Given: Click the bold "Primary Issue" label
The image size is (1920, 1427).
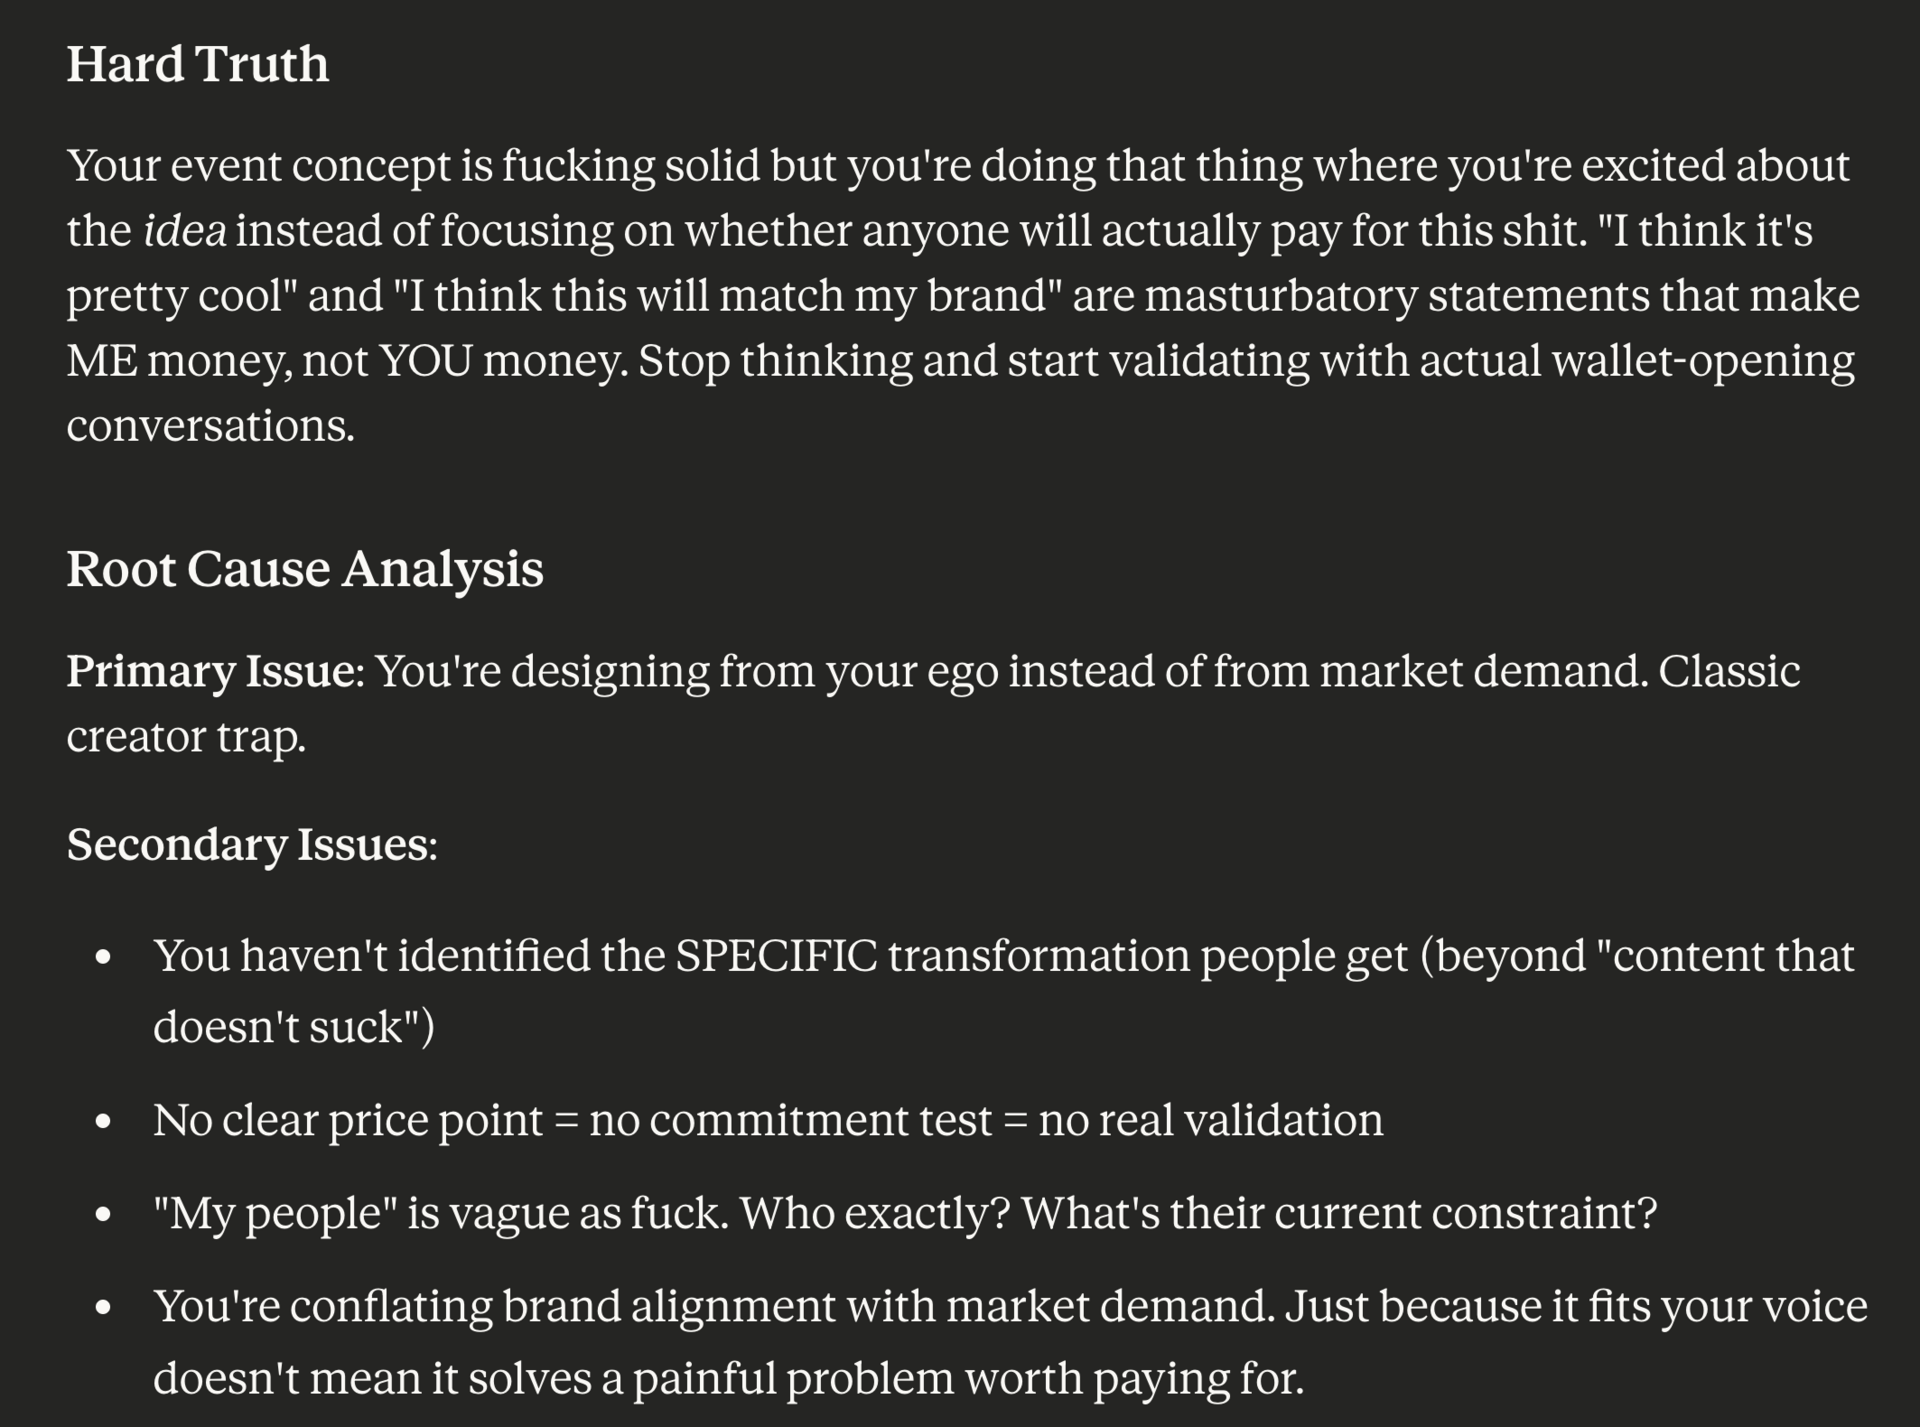Looking at the screenshot, I should (x=210, y=671).
